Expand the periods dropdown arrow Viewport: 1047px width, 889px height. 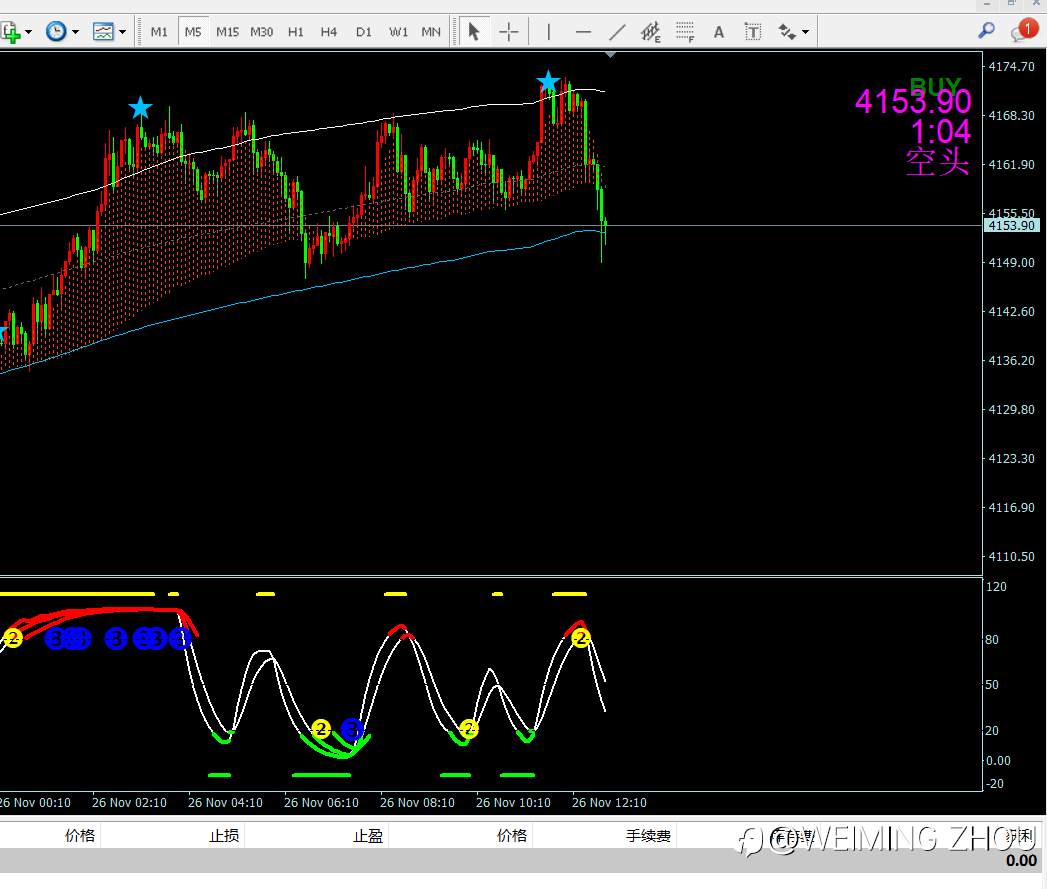coord(75,32)
